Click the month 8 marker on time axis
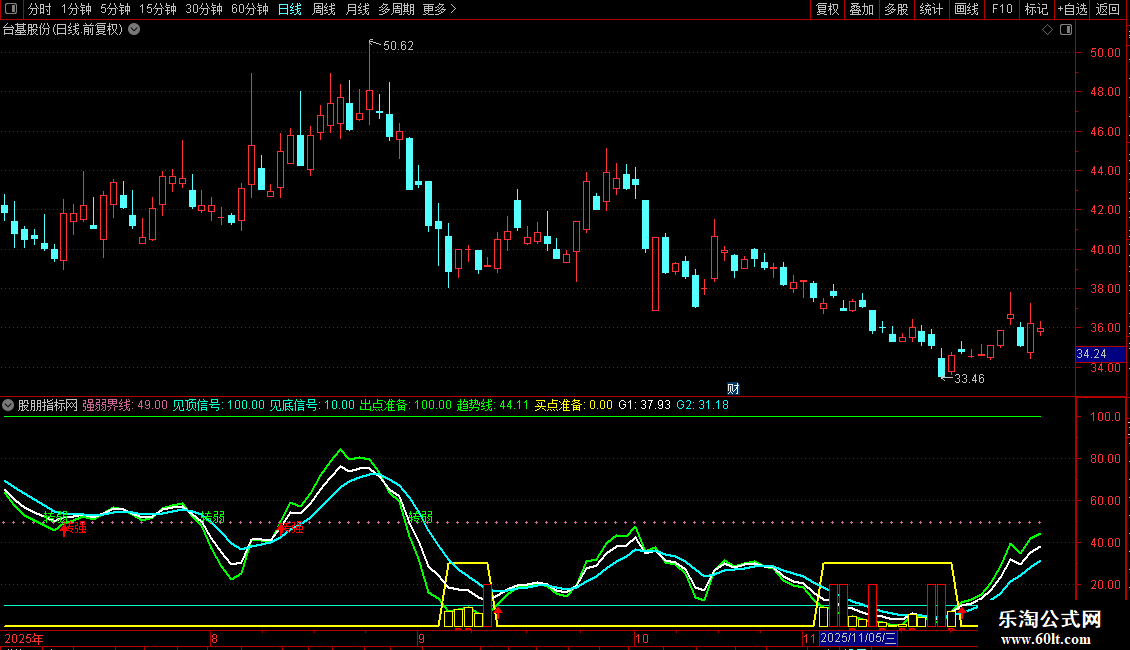Image resolution: width=1130 pixels, height=650 pixels. 214,638
